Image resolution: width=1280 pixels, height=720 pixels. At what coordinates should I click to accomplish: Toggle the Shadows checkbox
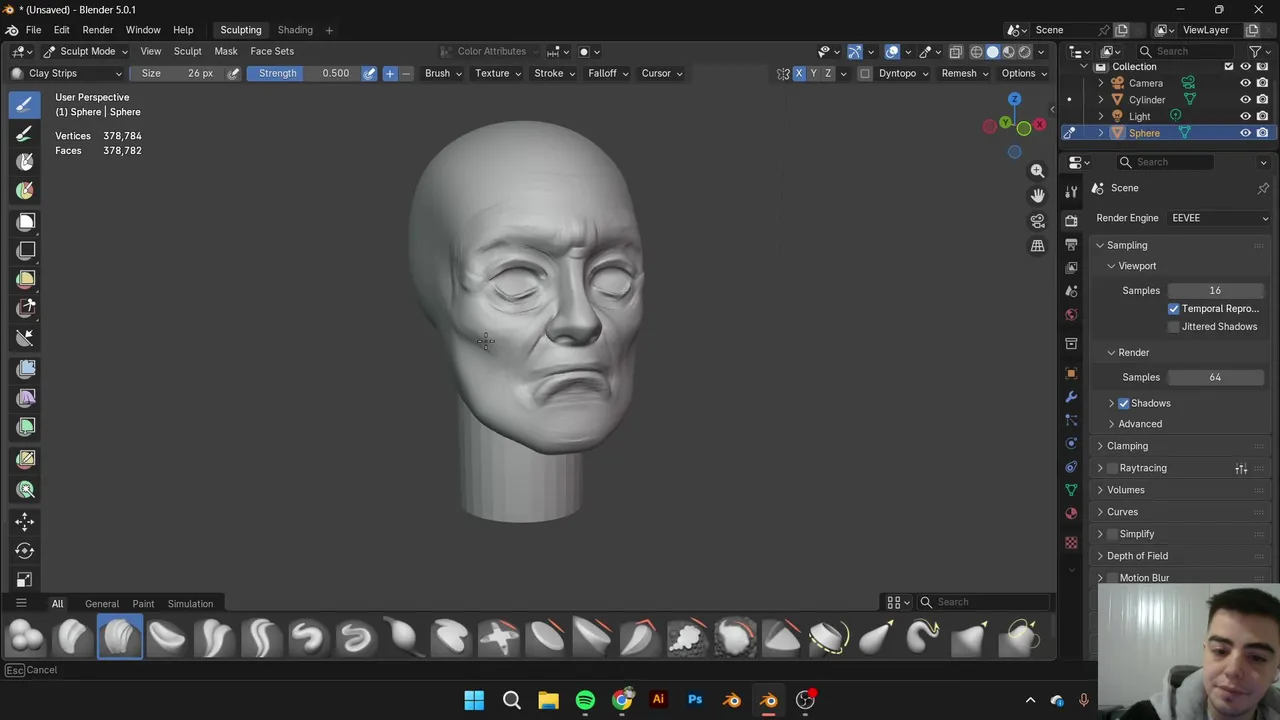point(1123,403)
